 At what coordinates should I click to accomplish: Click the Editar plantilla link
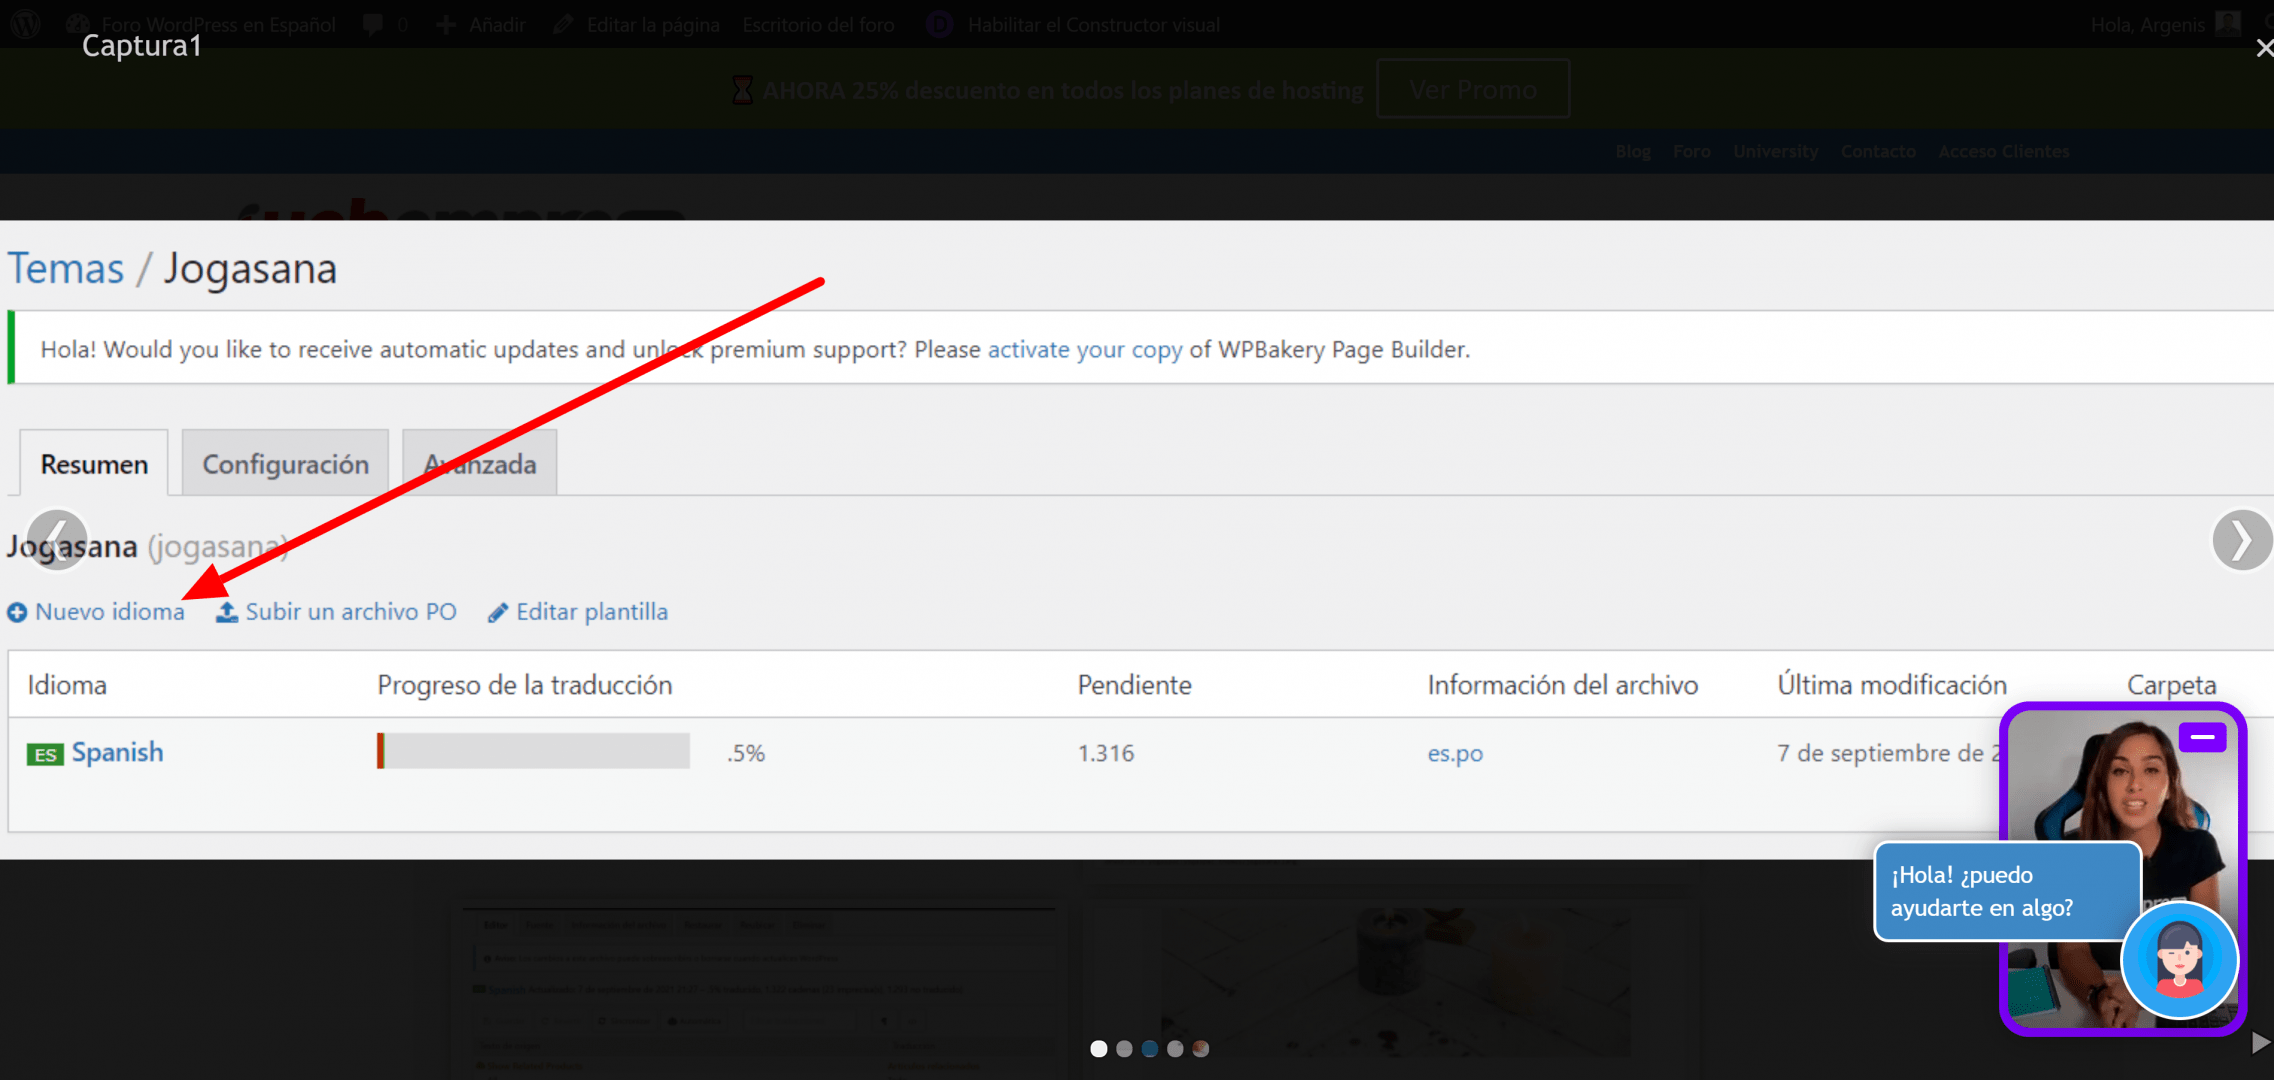coord(592,612)
